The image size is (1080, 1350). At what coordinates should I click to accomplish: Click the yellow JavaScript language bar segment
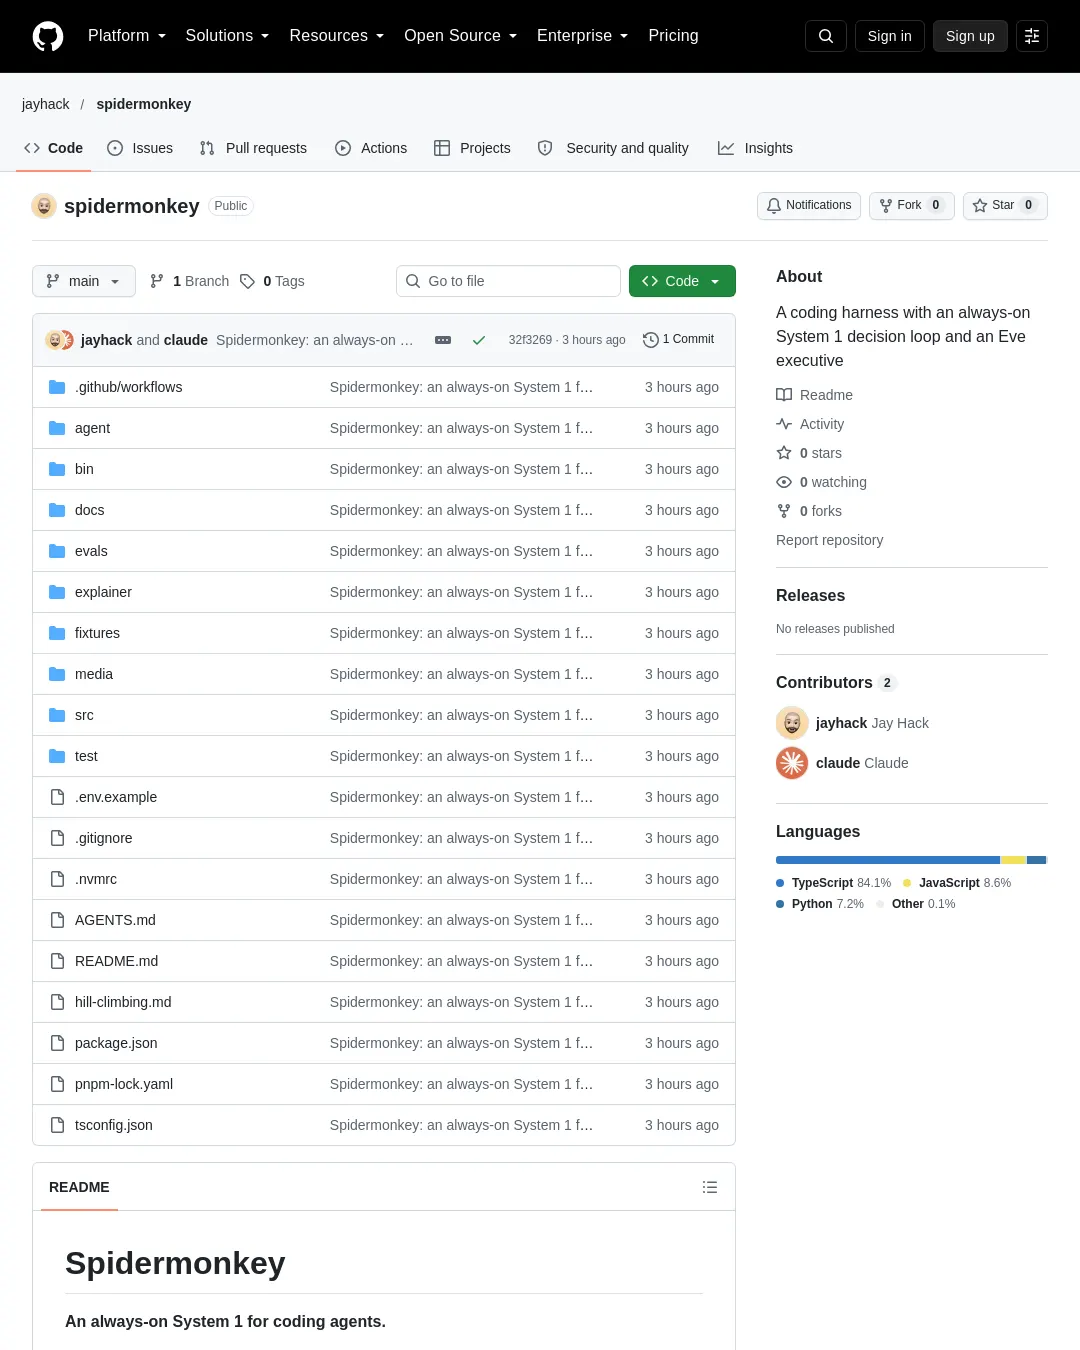(1014, 860)
